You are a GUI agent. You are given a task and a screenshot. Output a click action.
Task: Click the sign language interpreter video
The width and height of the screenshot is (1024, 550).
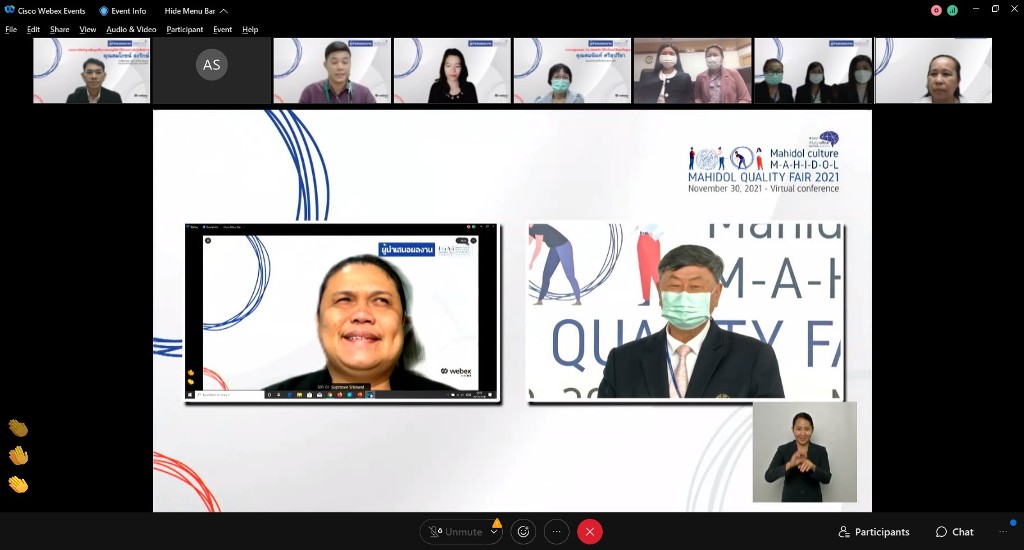point(804,452)
